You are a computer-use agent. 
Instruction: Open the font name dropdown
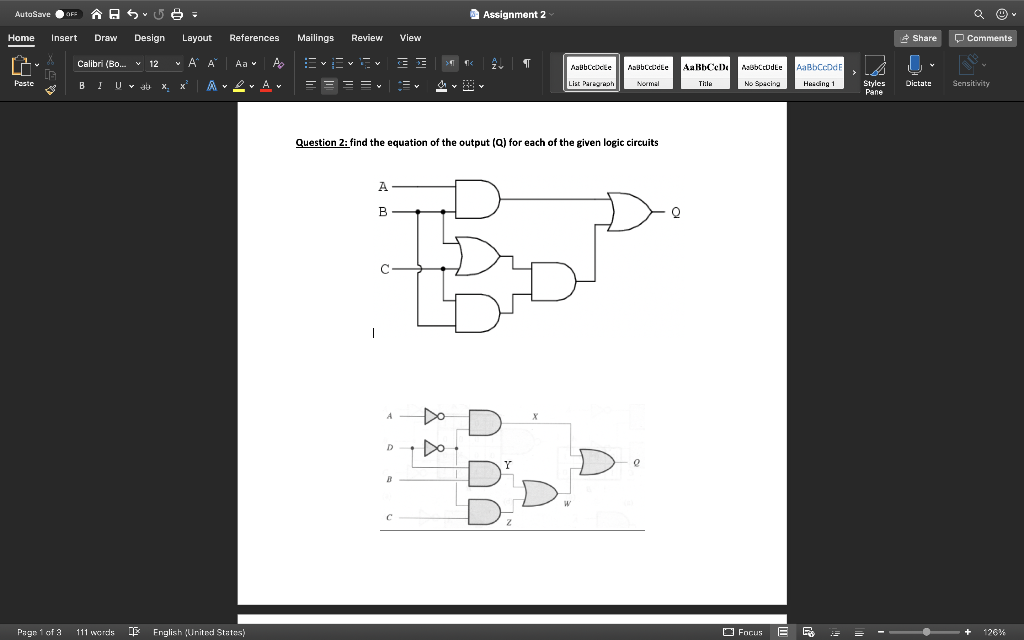[x=138, y=64]
